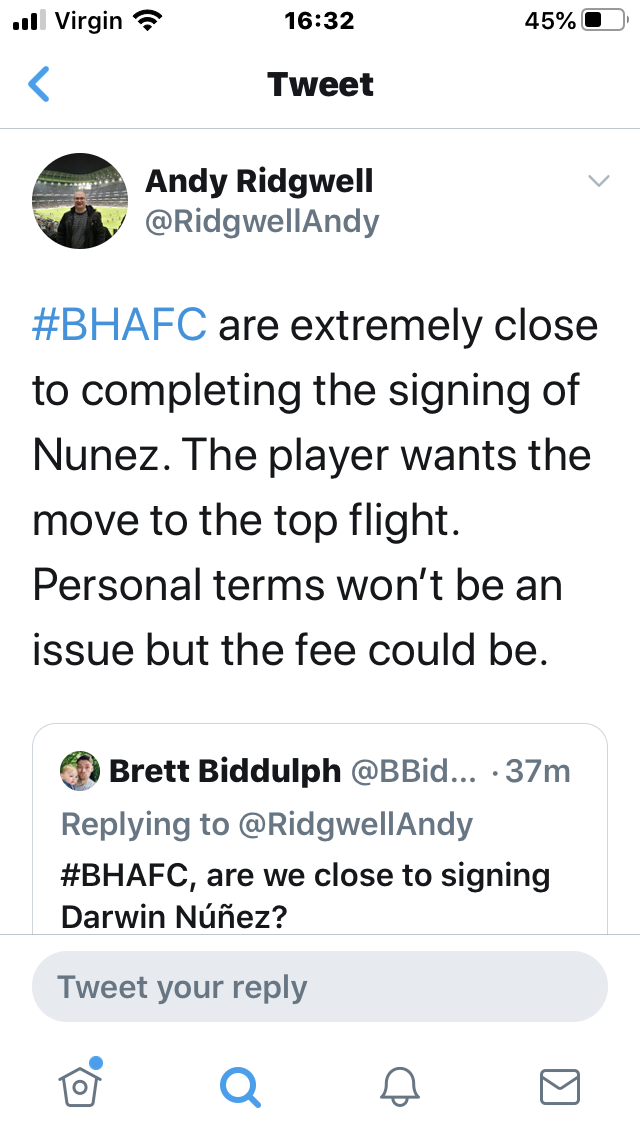Tap the truncated @BBid... handle
This screenshot has width=640, height=1136.
[x=414, y=772]
